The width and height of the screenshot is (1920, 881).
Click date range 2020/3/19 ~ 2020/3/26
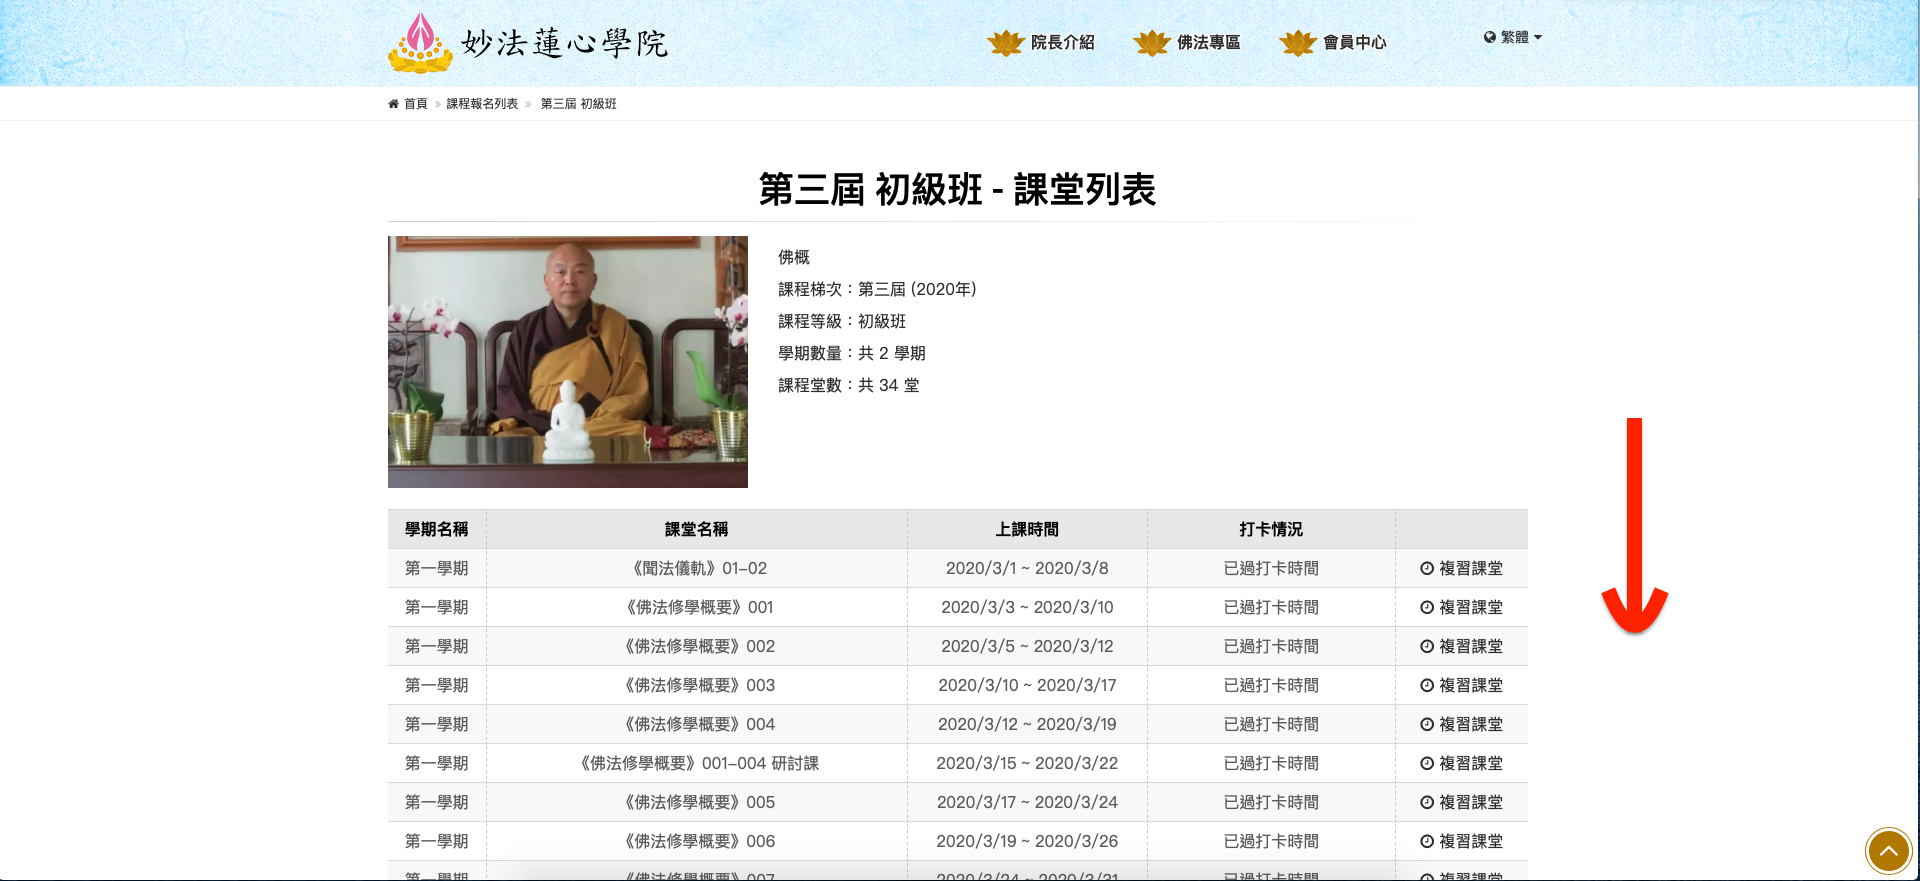(x=1027, y=841)
